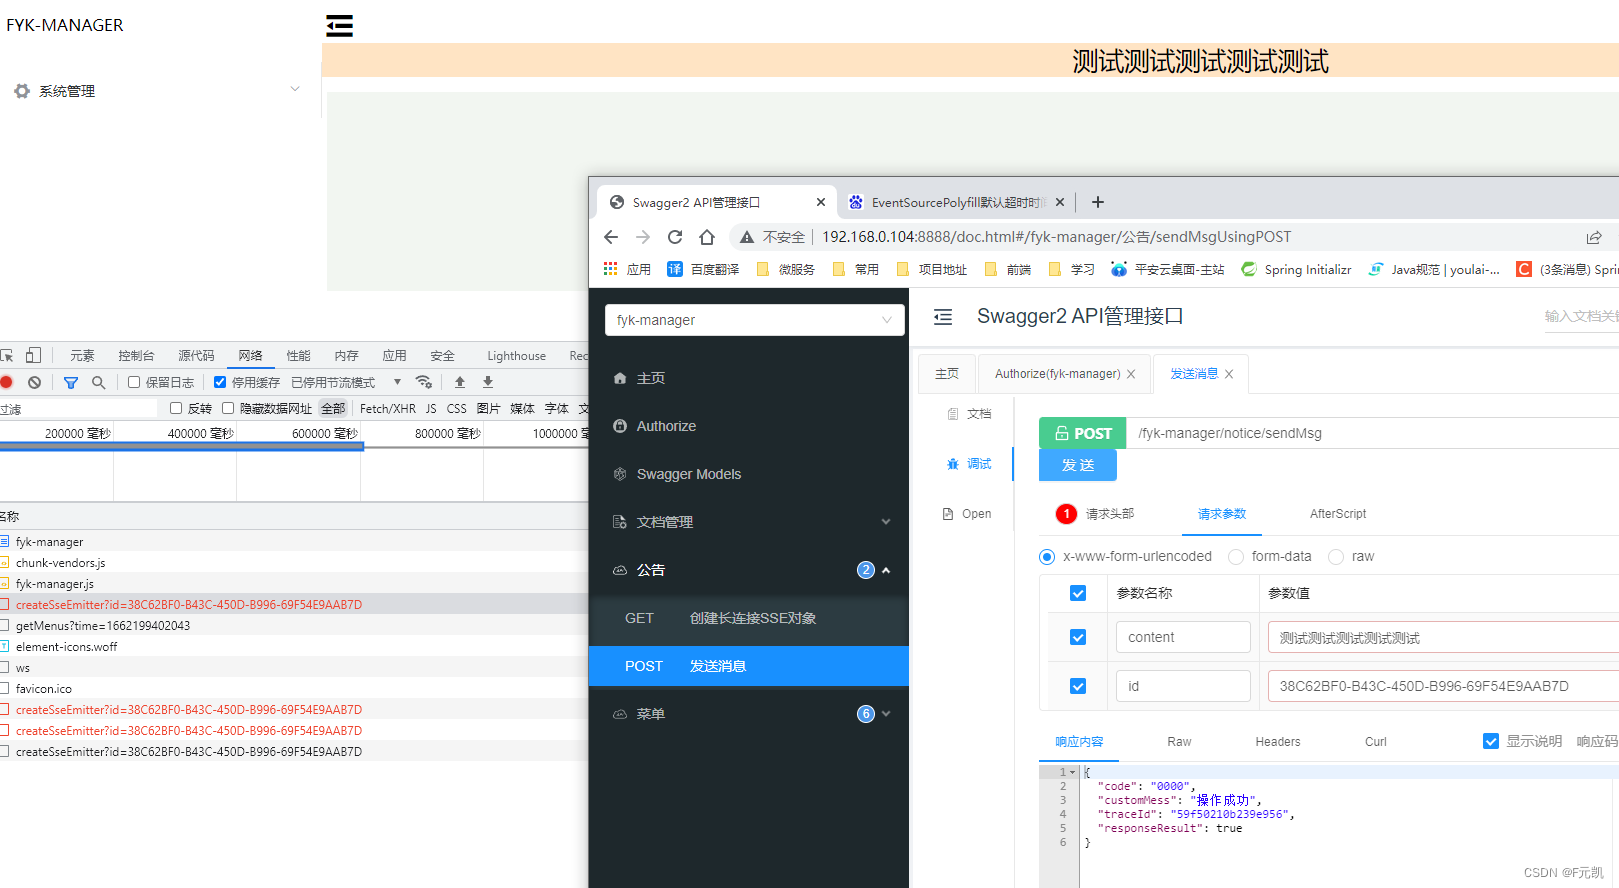Open Lighthouse DevTools tab
Viewport: 1619px width, 888px height.
(516, 355)
